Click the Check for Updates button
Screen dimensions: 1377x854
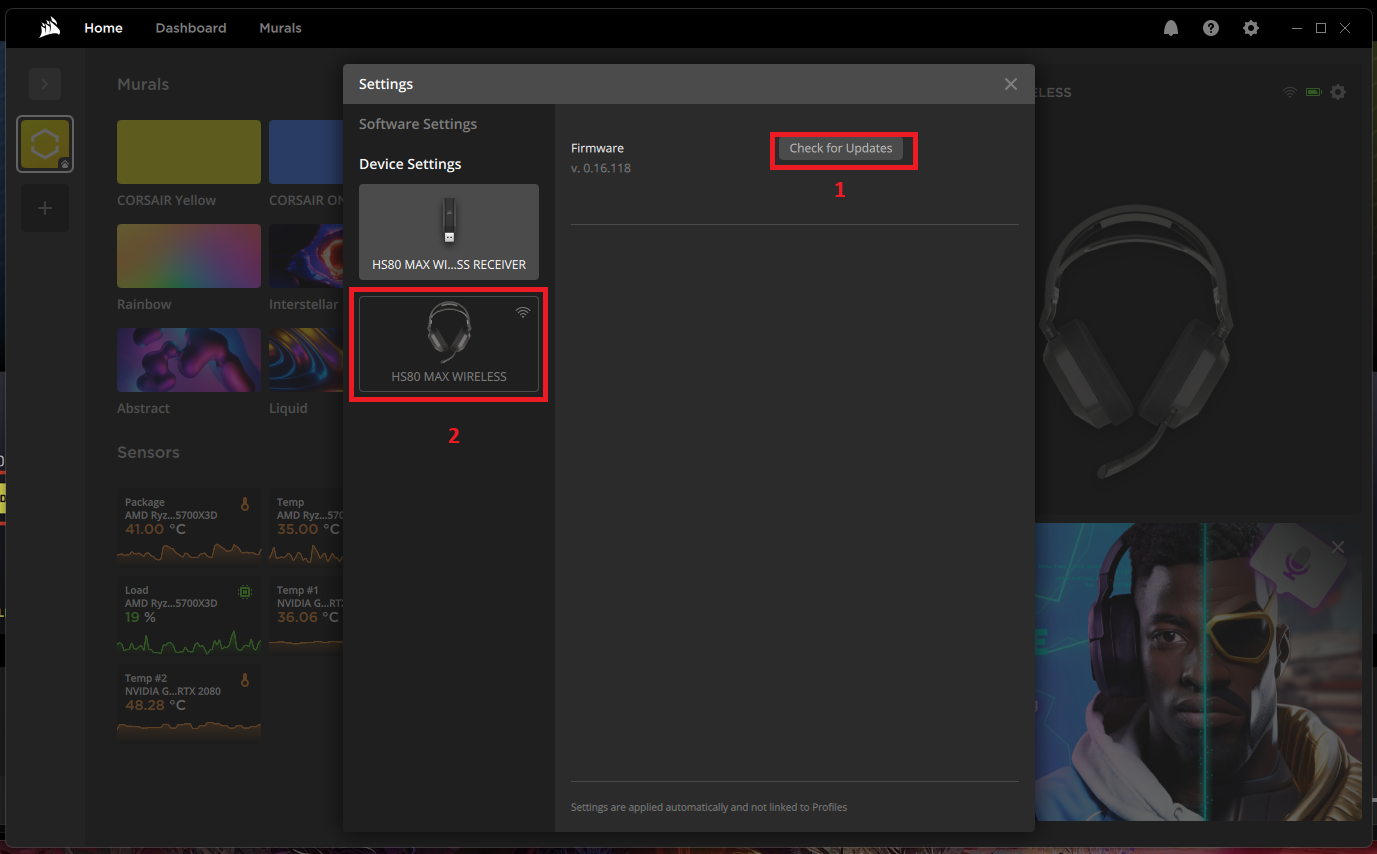pos(841,148)
